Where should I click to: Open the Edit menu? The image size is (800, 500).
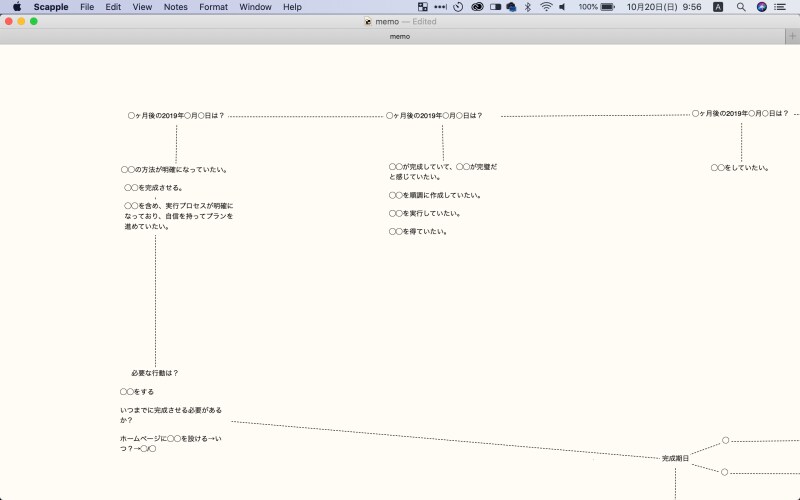tap(113, 7)
